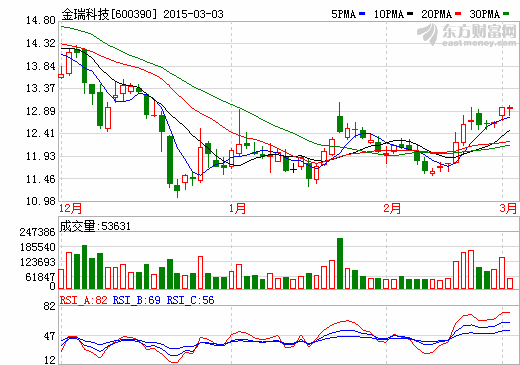The width and height of the screenshot is (520, 365).
Task: Click the RSI_C:56 indicator label
Action: (x=190, y=300)
